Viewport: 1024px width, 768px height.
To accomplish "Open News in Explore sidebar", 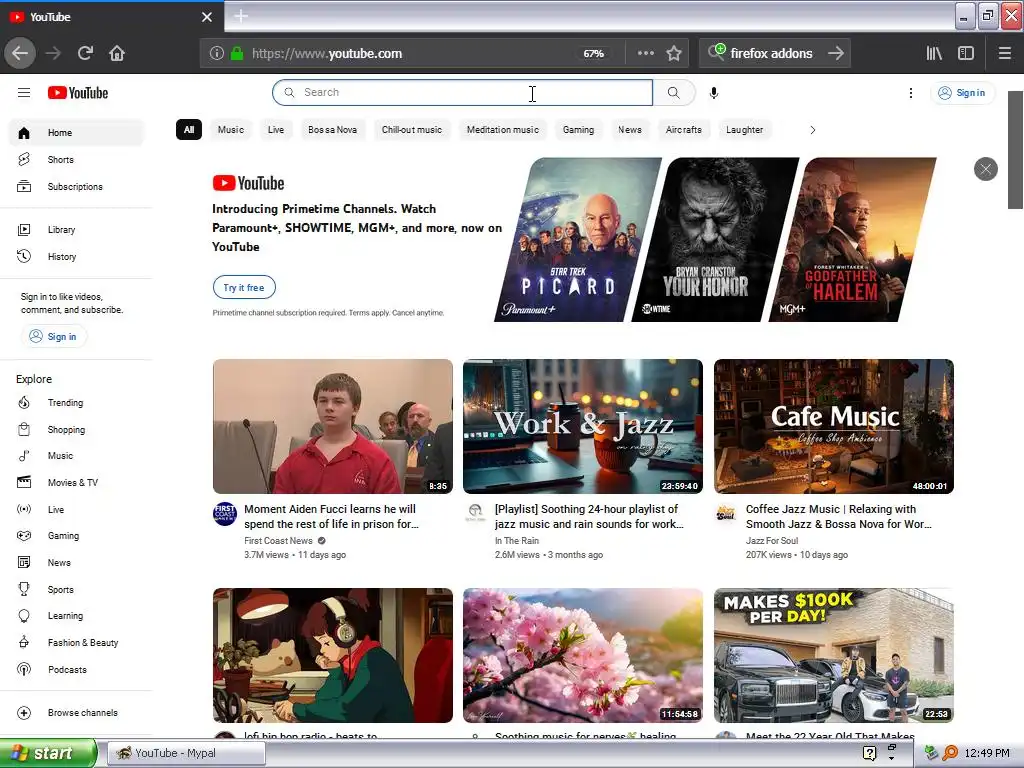I will coord(76,562).
